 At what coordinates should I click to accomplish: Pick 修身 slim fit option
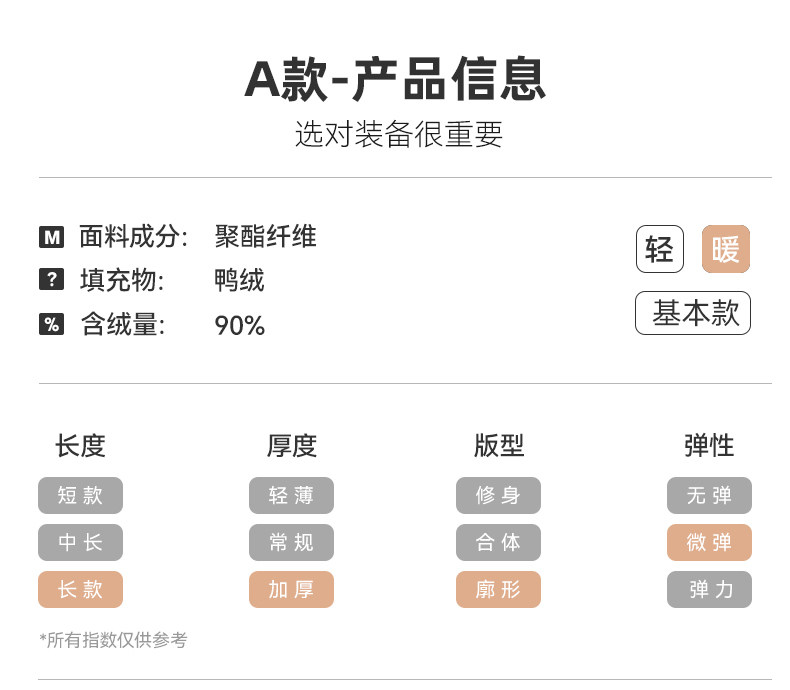coord(498,495)
